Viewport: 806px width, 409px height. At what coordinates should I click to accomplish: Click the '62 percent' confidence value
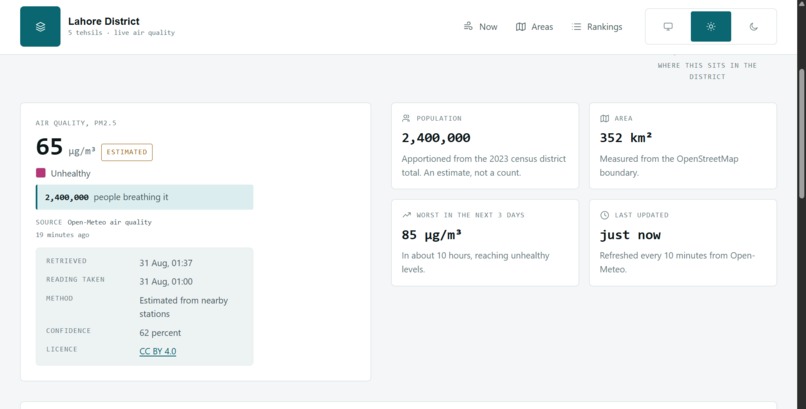tap(160, 333)
